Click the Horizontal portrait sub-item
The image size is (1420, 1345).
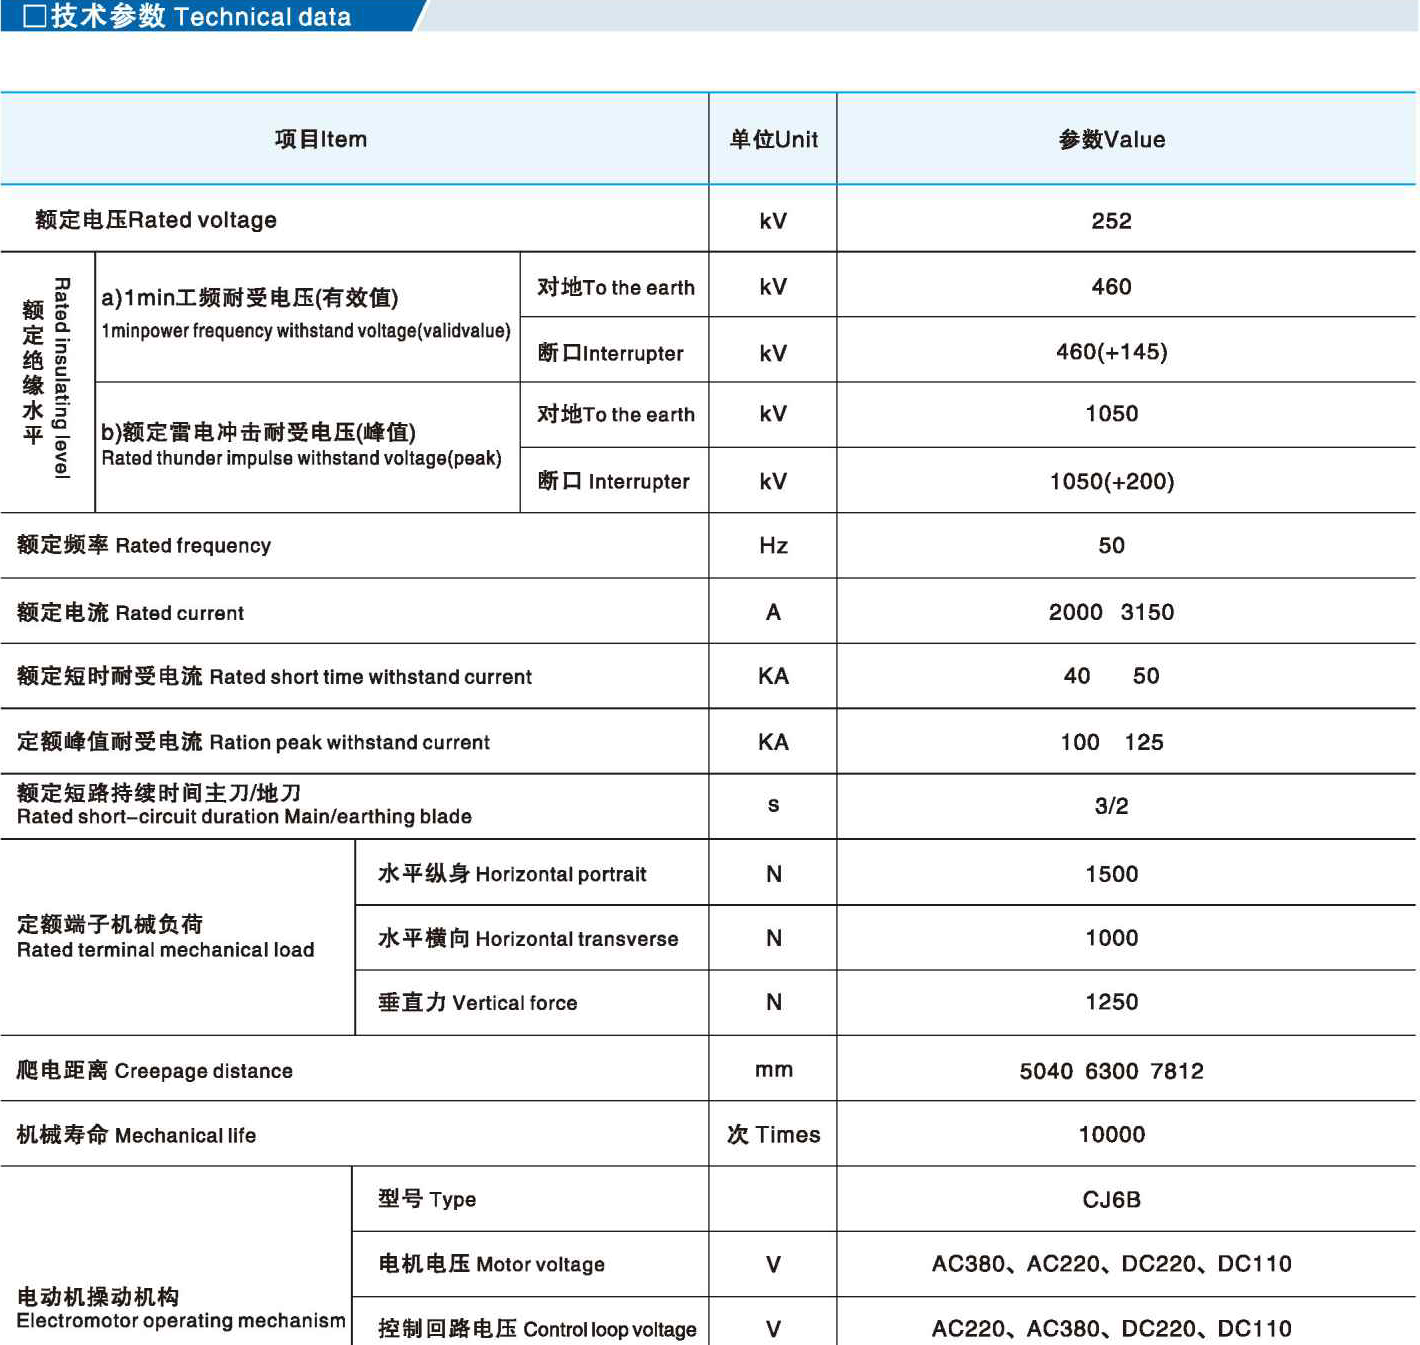coord(512,874)
